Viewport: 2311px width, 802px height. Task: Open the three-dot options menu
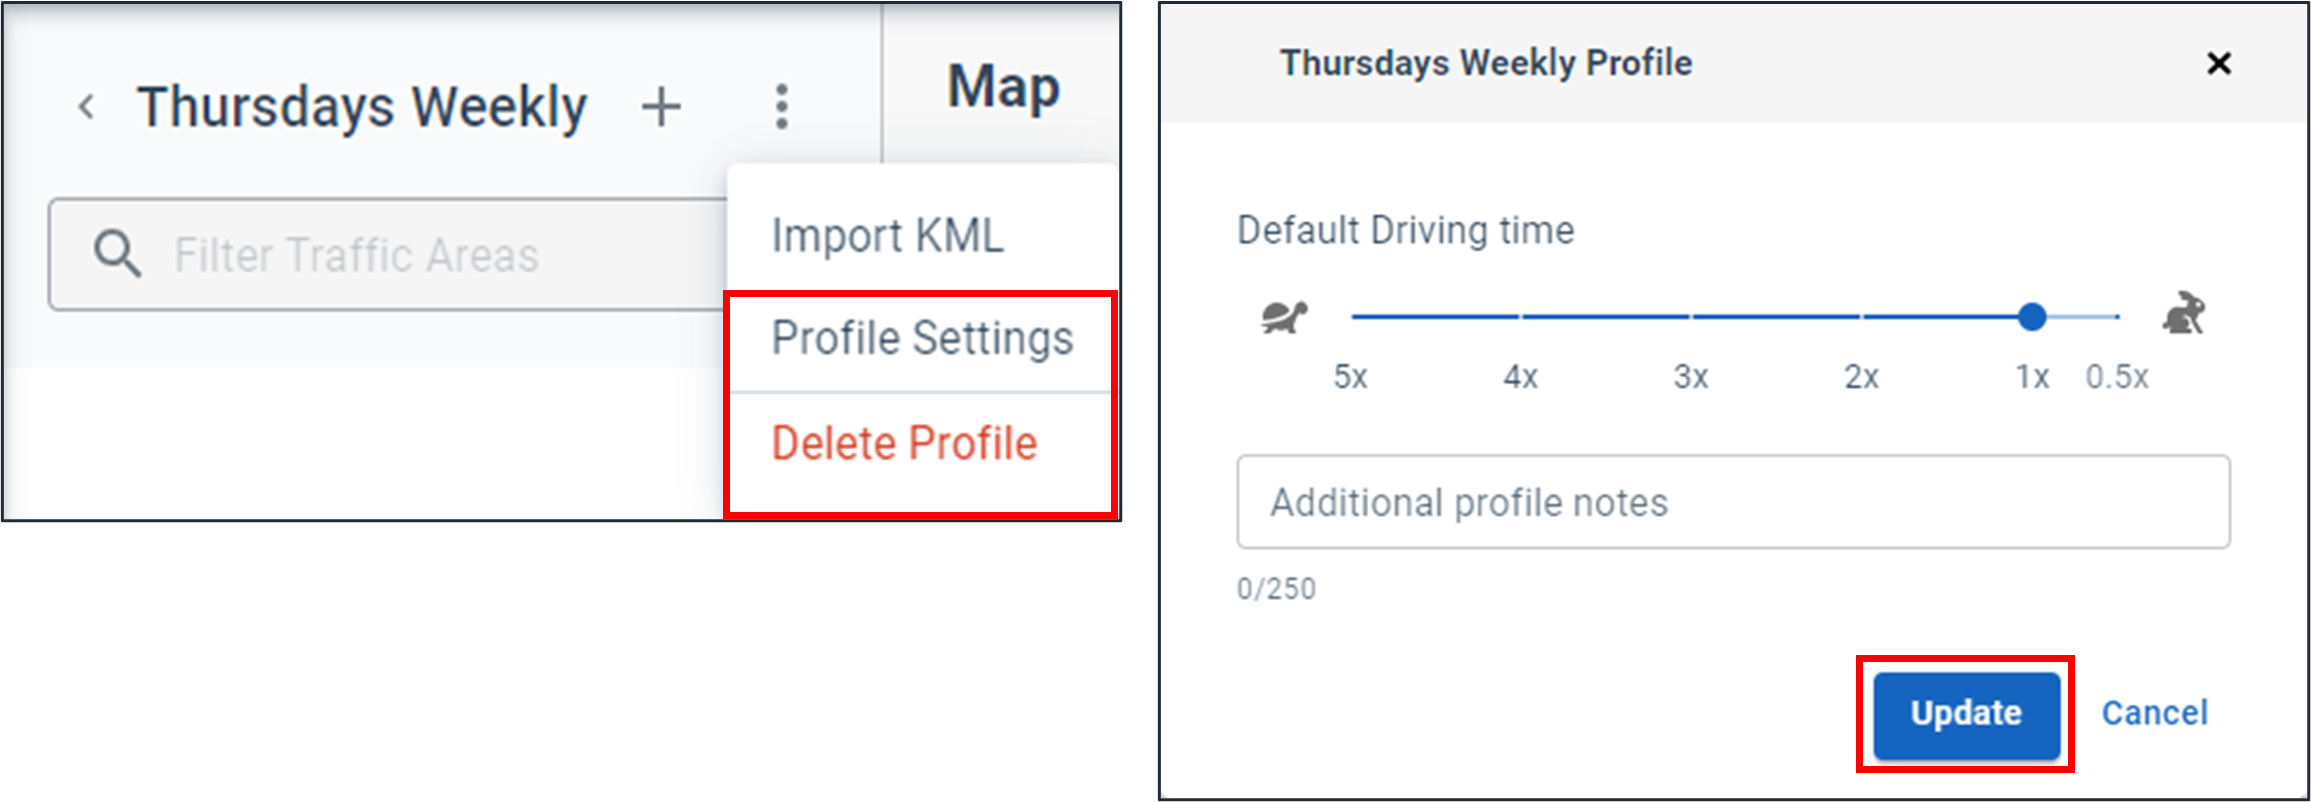click(781, 104)
